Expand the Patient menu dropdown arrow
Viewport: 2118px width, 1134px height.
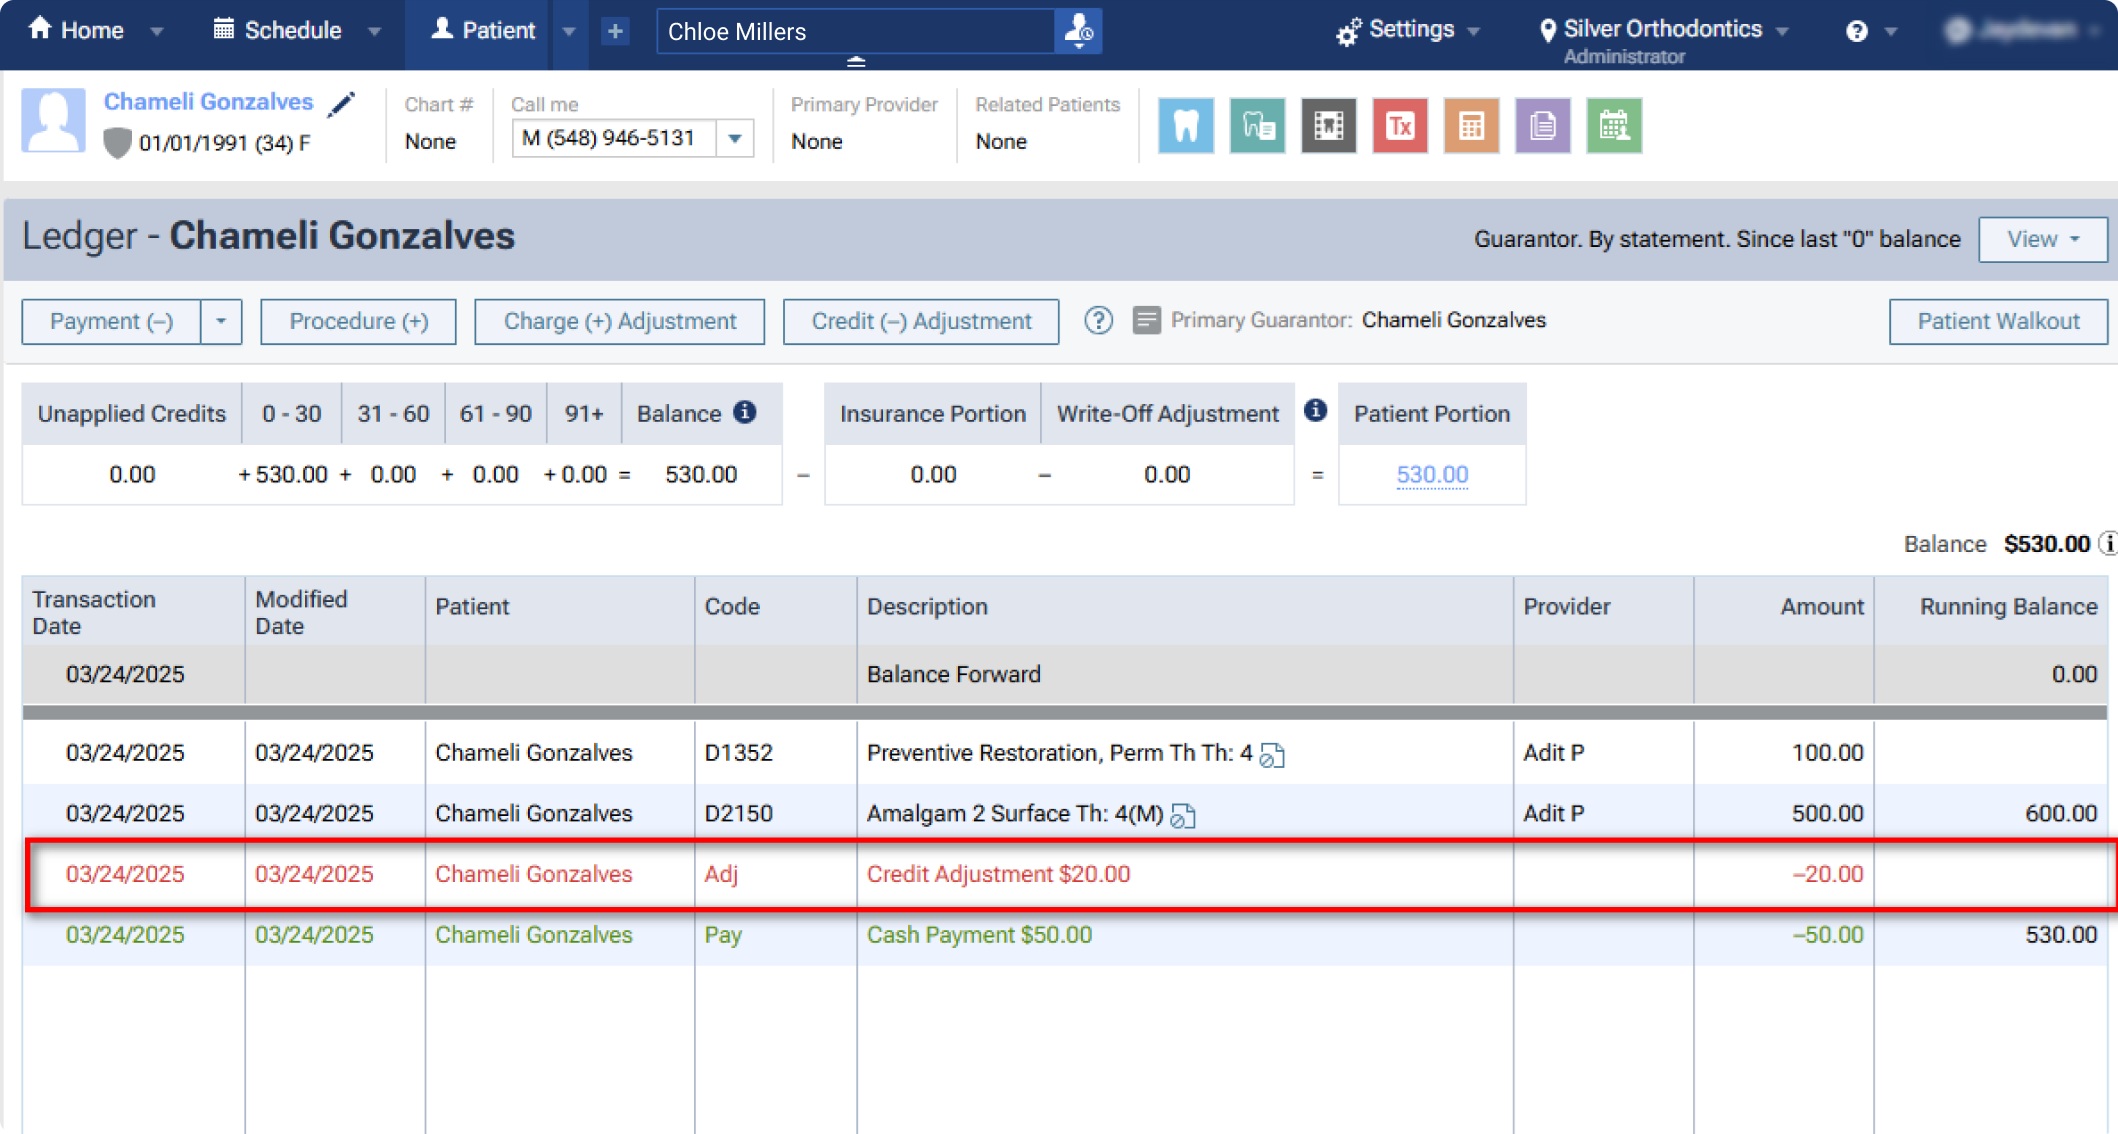569,31
